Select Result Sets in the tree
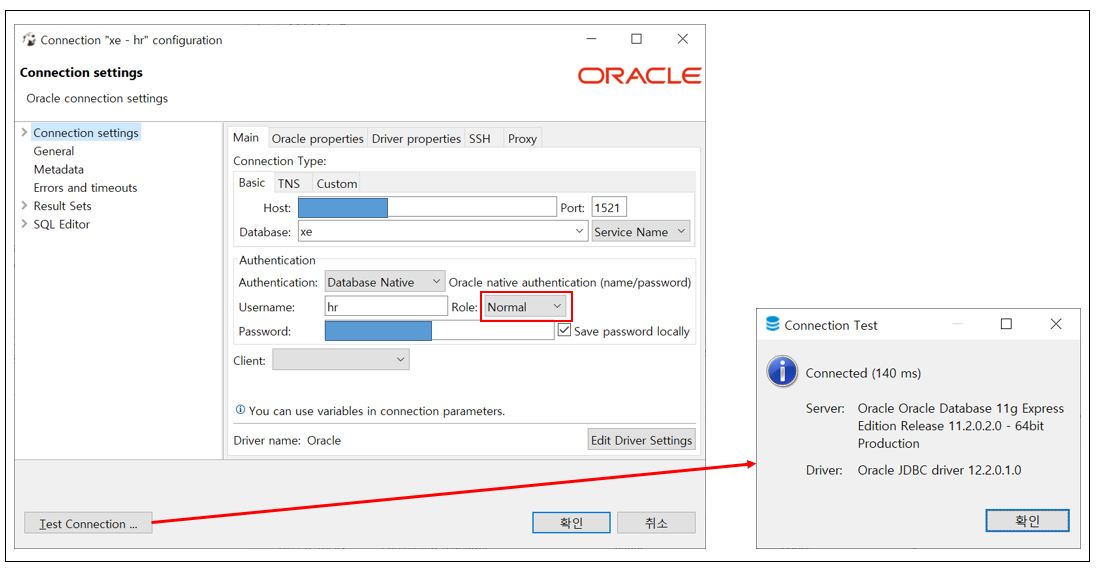The width and height of the screenshot is (1100, 568). pos(62,205)
